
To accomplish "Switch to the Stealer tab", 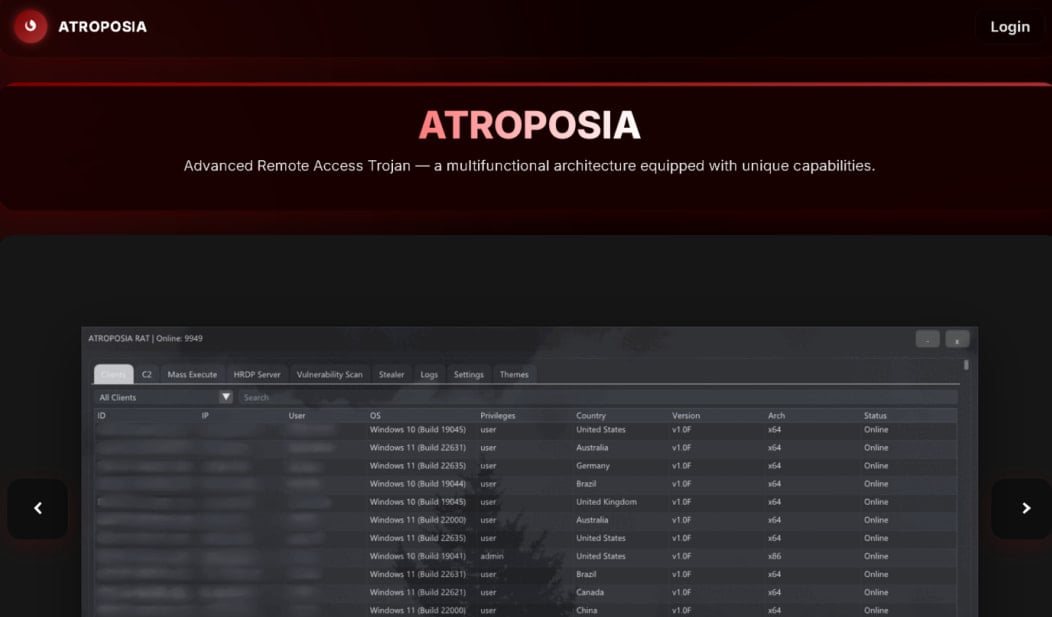I will pyautogui.click(x=391, y=374).
